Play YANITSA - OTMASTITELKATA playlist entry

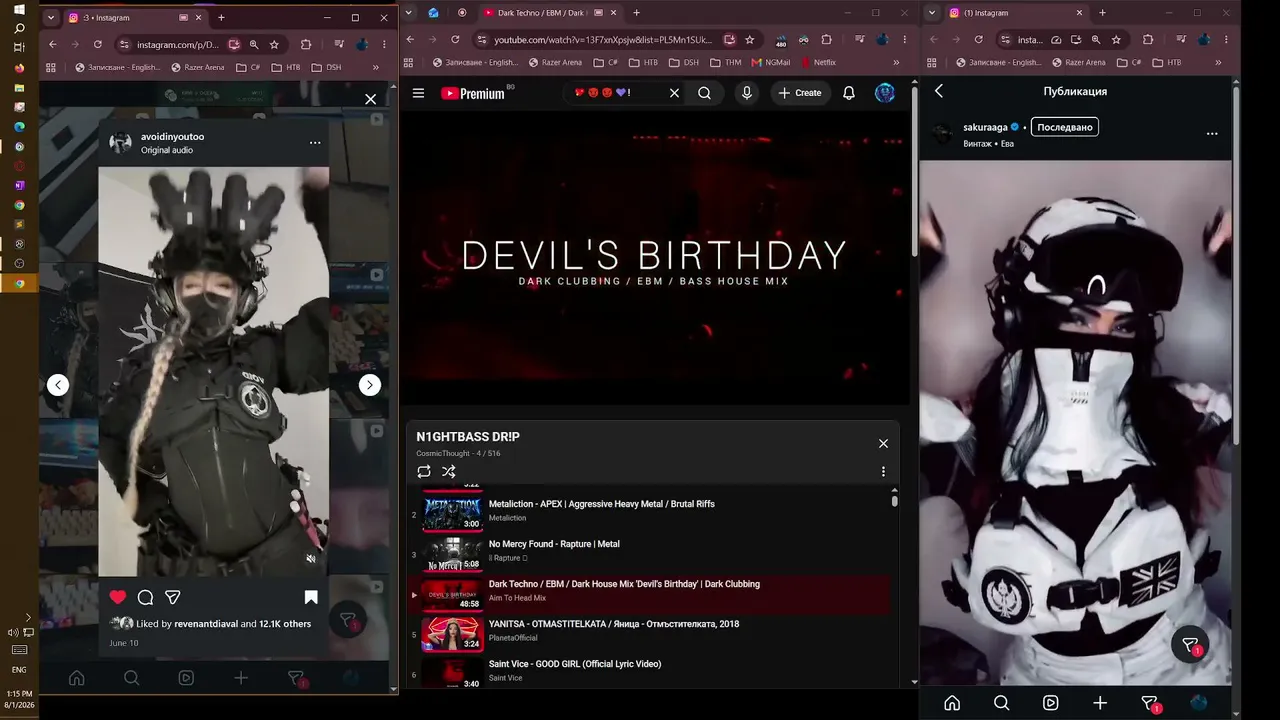pyautogui.click(x=650, y=632)
